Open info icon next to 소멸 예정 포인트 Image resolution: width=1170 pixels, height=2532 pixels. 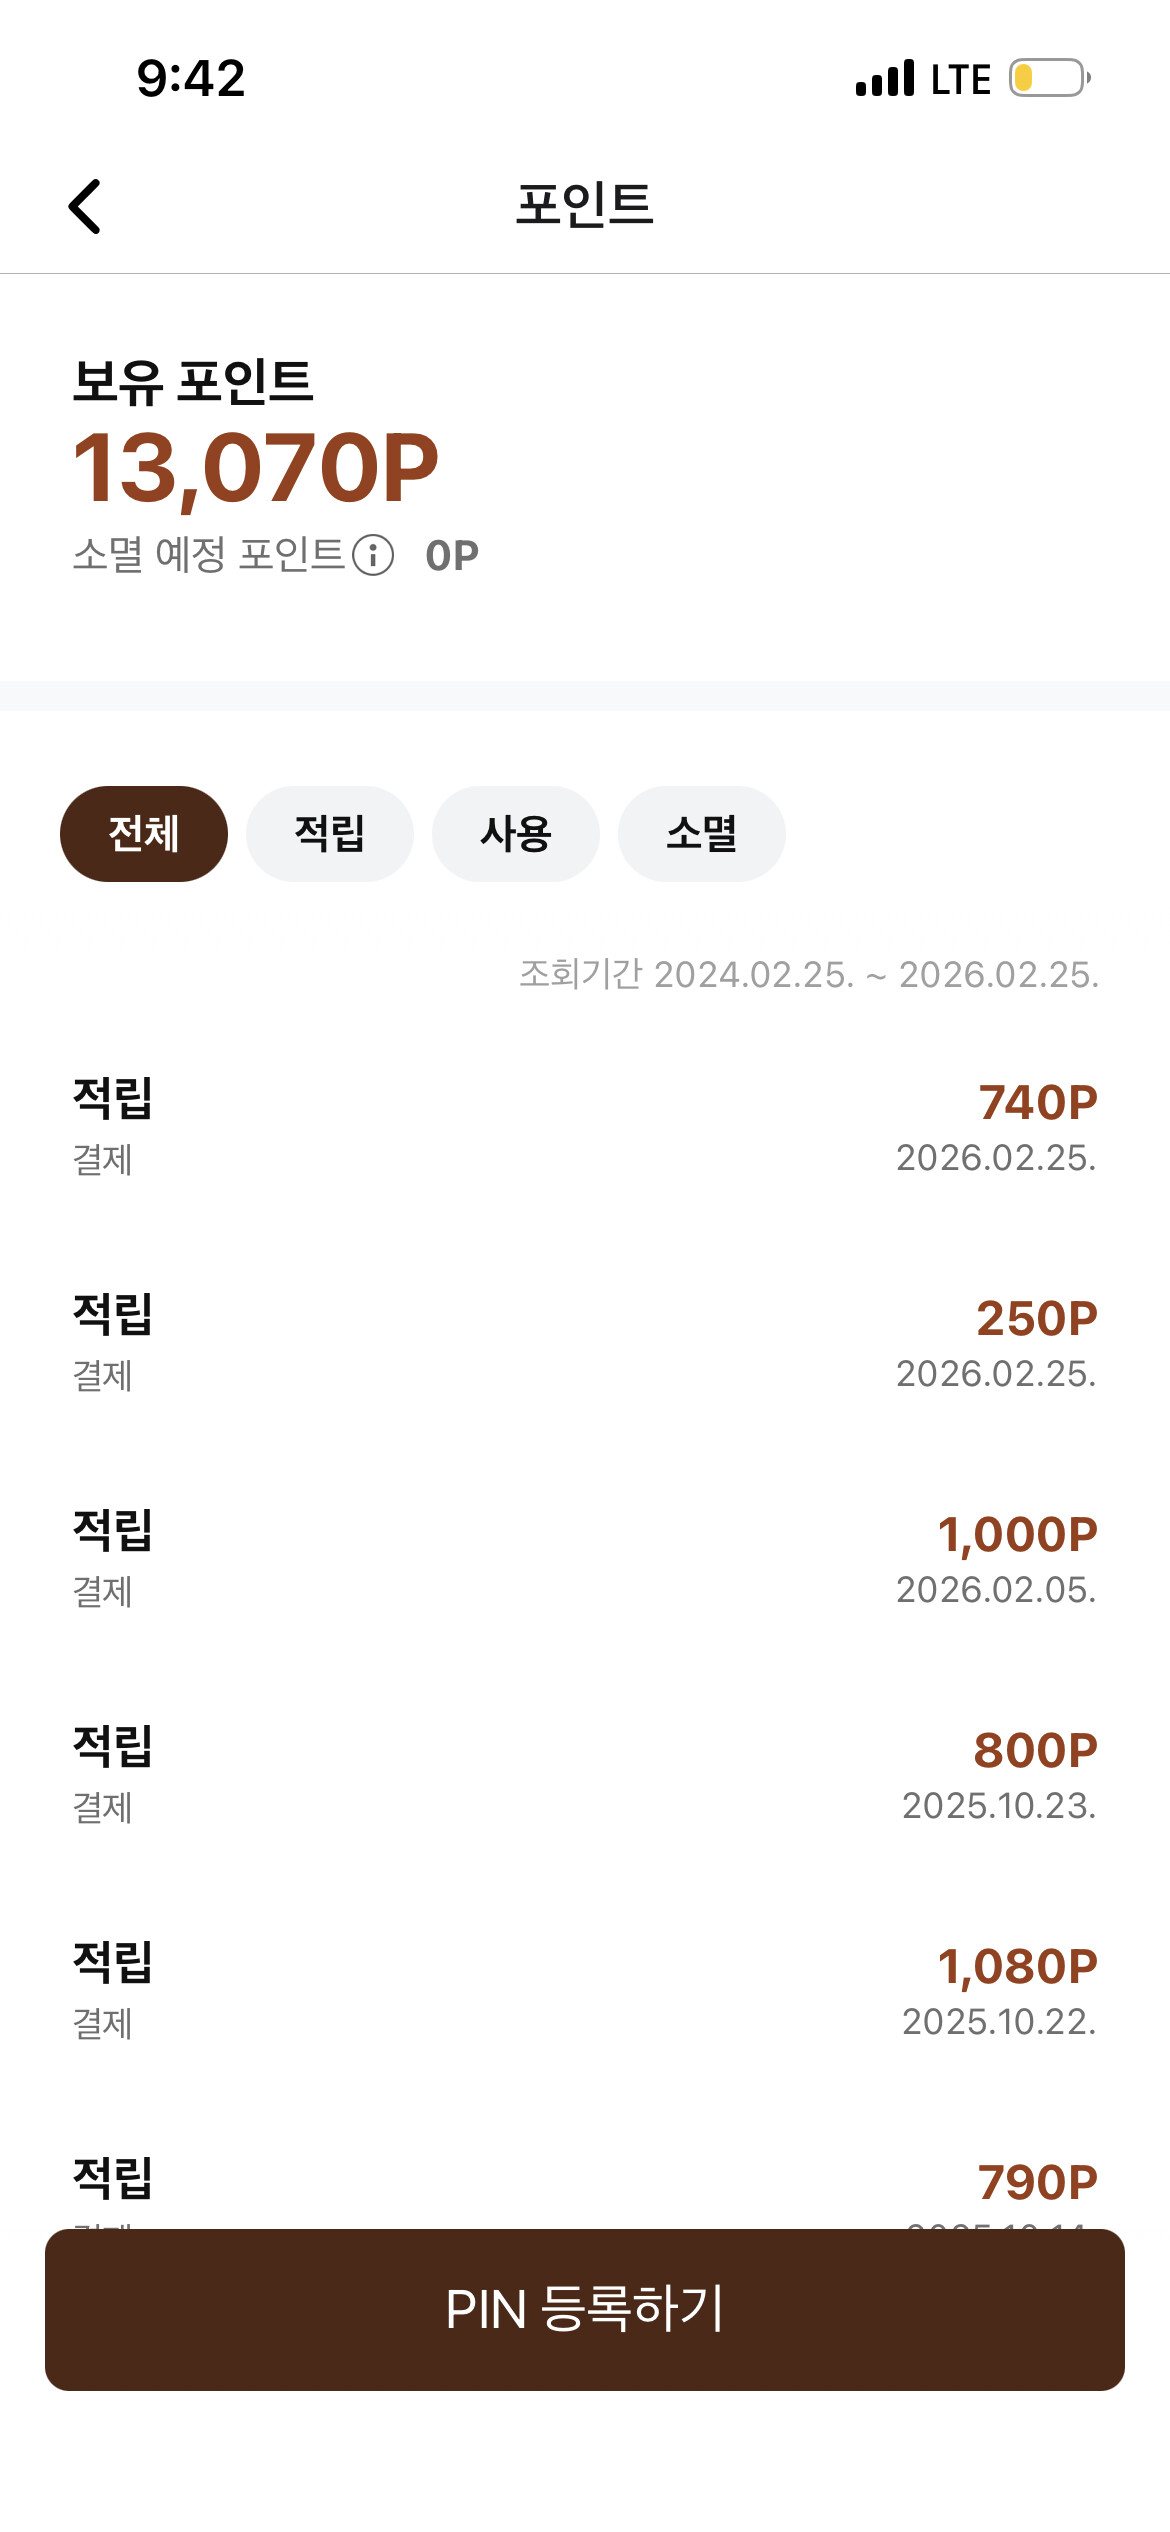[373, 555]
